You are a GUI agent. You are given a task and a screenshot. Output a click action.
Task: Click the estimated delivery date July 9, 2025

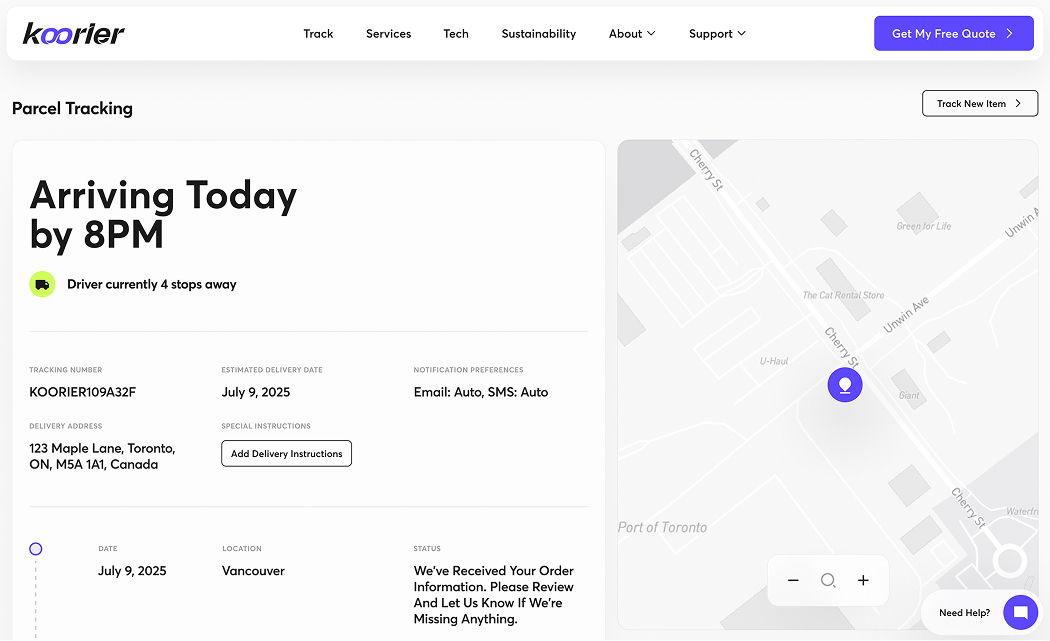pos(256,393)
